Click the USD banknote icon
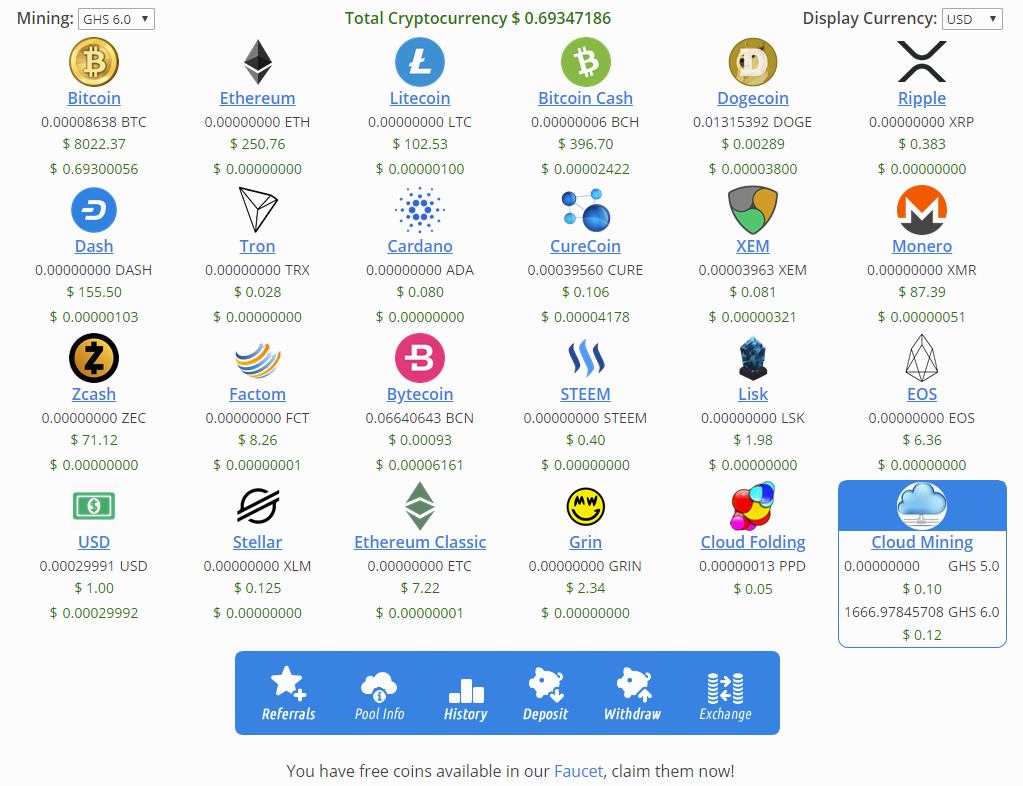 pyautogui.click(x=94, y=506)
